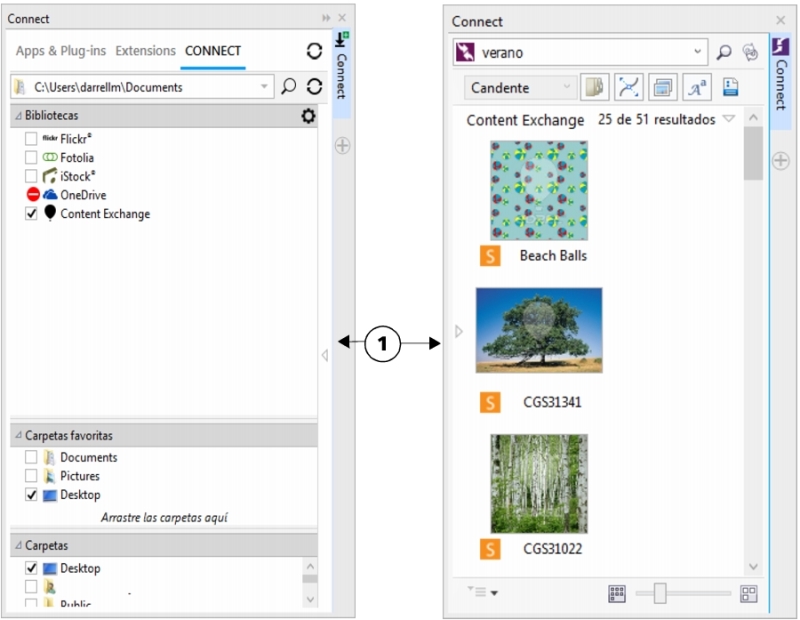Image resolution: width=800 pixels, height=620 pixels.
Task: Switch to small thumbnails view icon
Action: tap(617, 593)
